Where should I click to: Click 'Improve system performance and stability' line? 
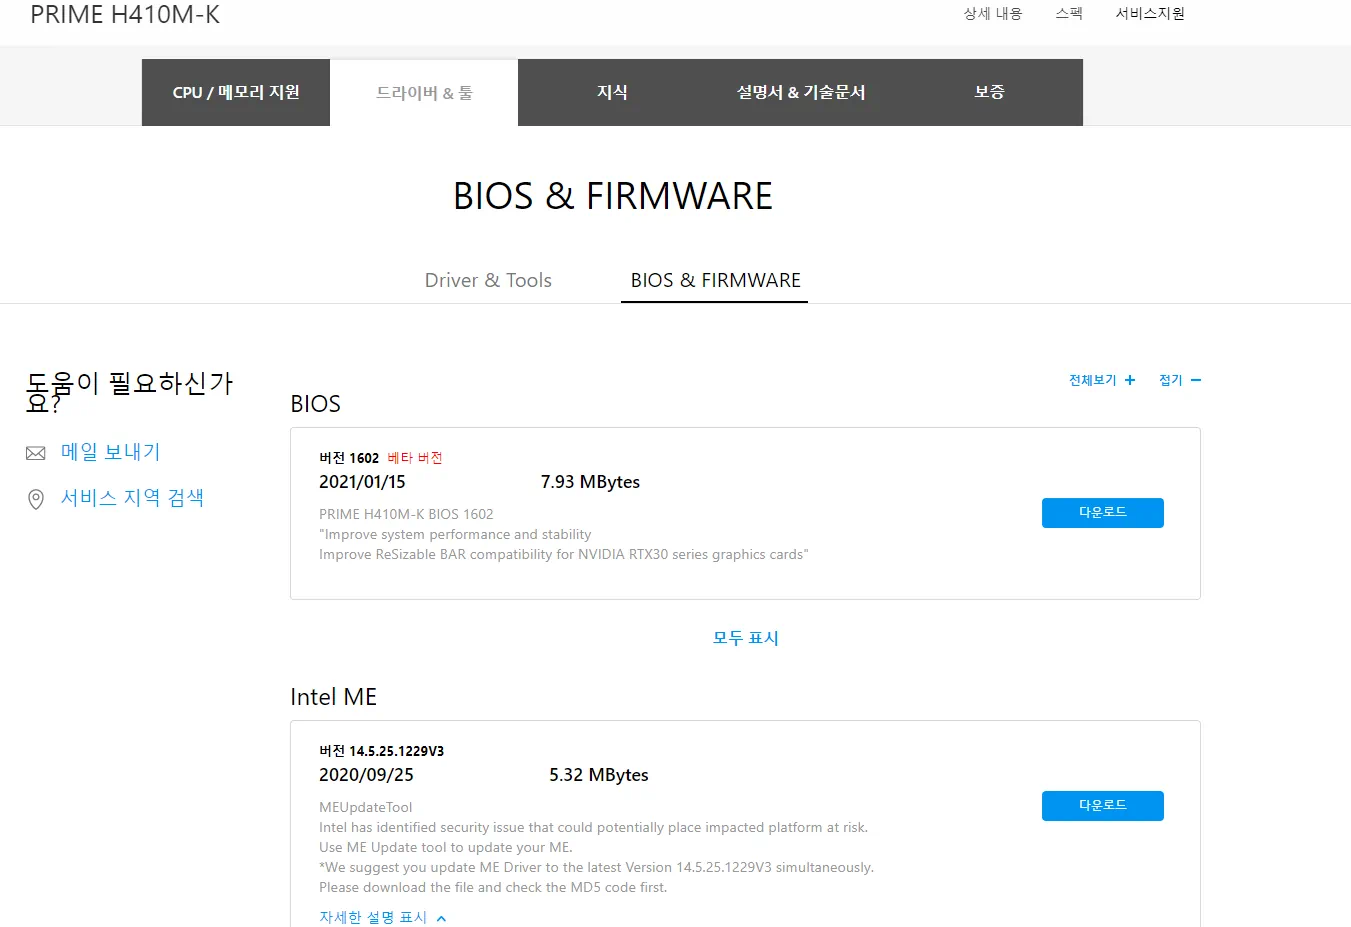pos(455,534)
